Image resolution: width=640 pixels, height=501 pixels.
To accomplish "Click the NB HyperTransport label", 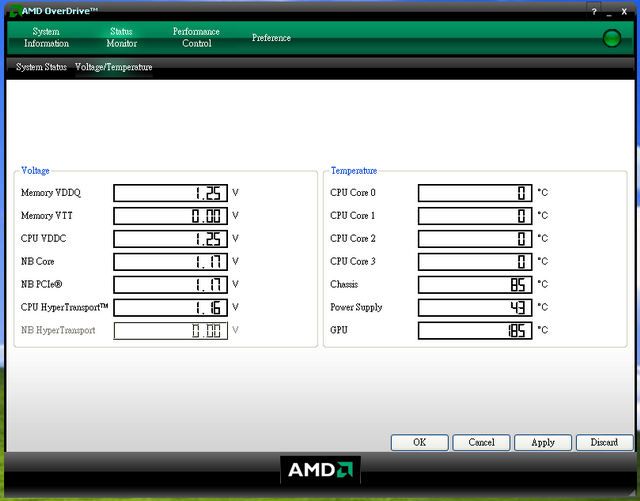I will 58,330.
